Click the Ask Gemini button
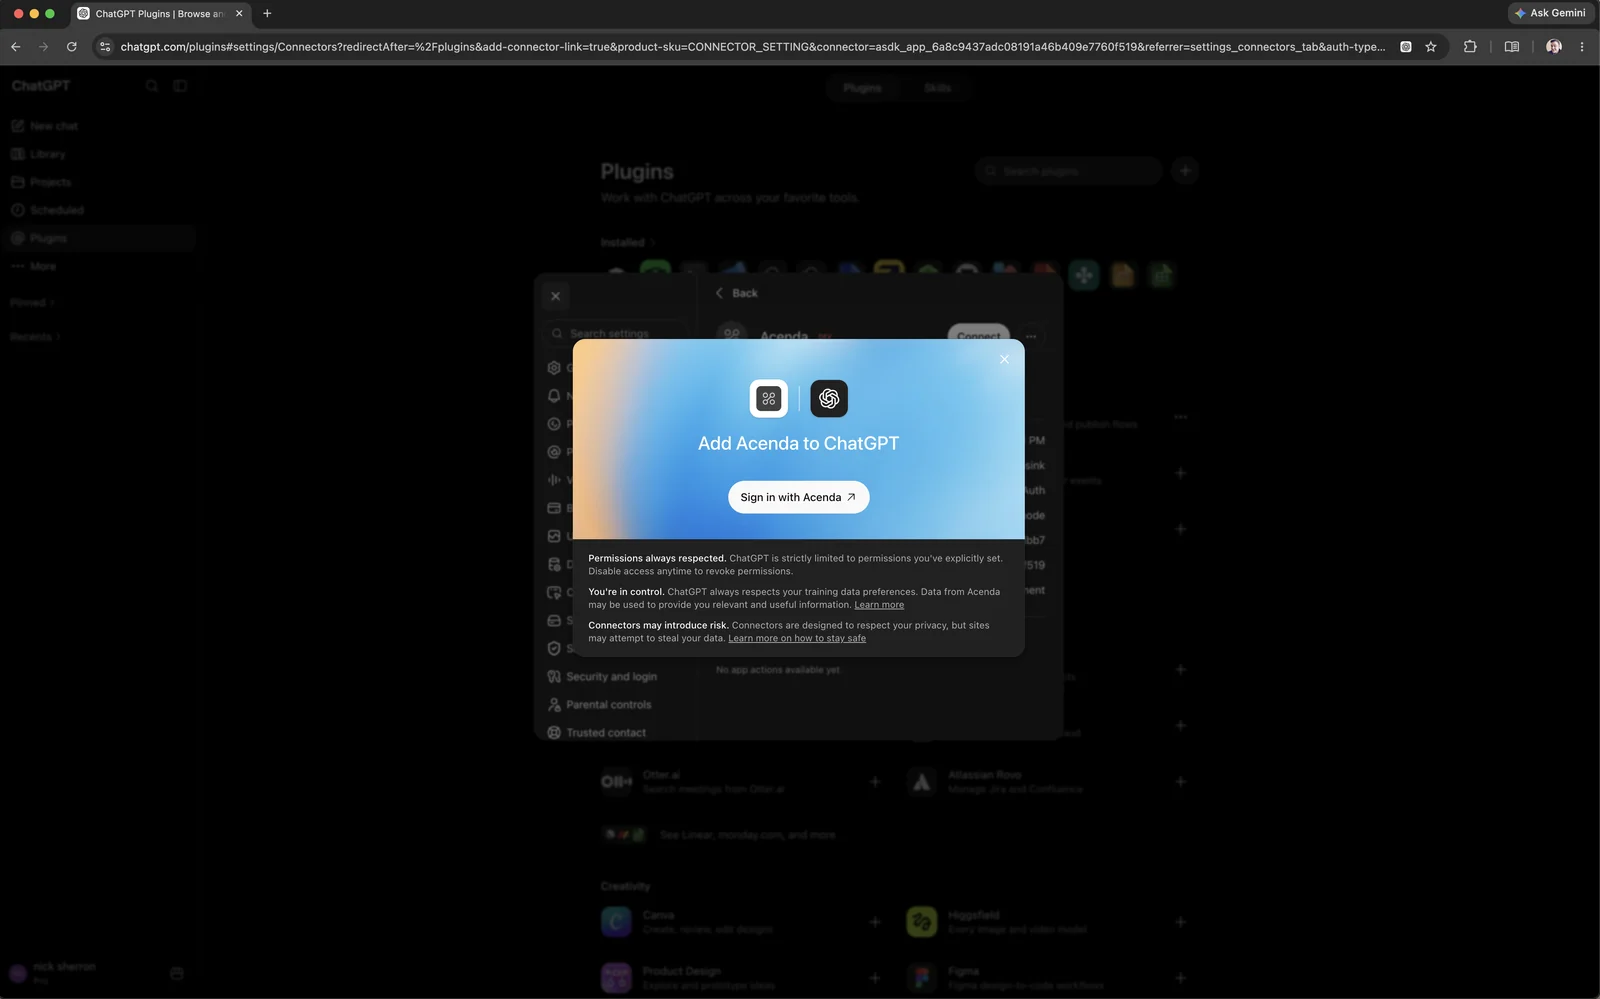This screenshot has width=1600, height=999. click(1550, 13)
